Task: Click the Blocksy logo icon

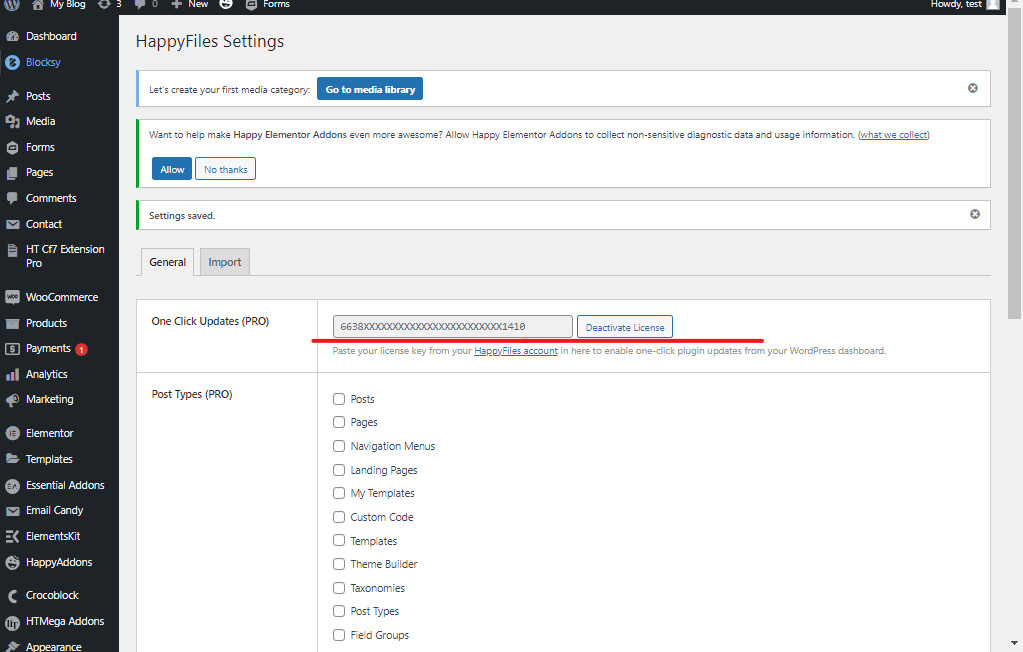Action: 12,63
